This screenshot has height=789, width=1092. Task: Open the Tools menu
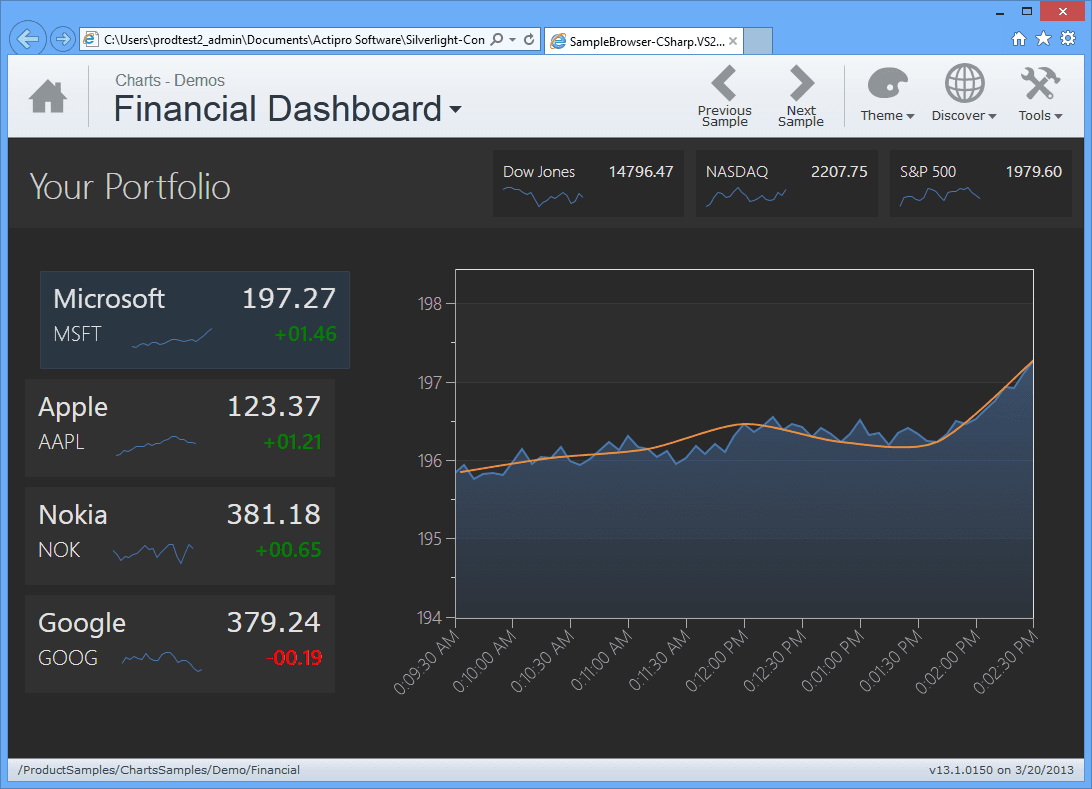[1040, 95]
